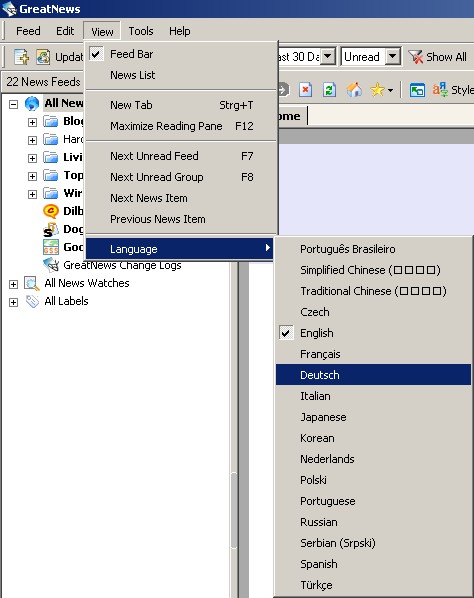
Task: Select Russian language
Action: click(x=373, y=522)
